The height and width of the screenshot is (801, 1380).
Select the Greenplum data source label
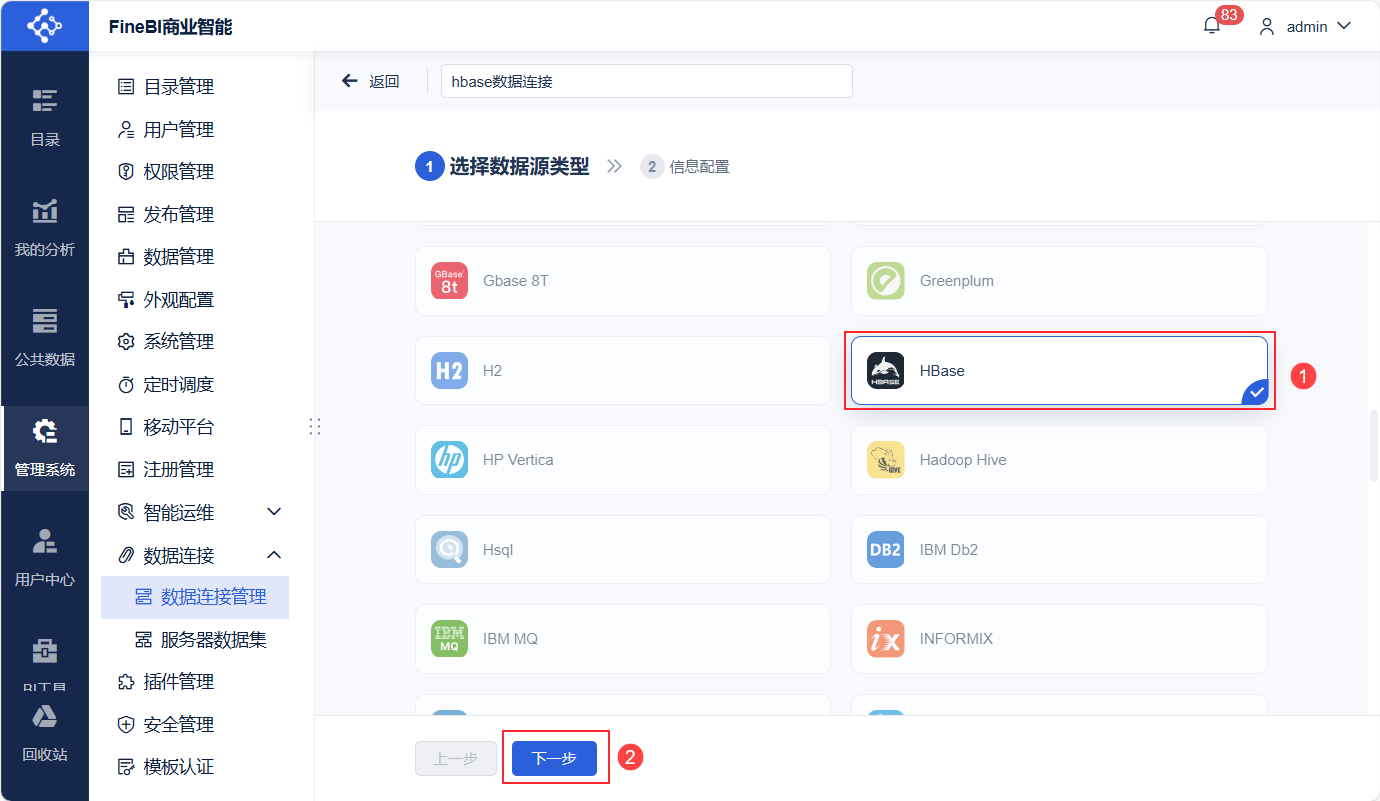tap(957, 281)
